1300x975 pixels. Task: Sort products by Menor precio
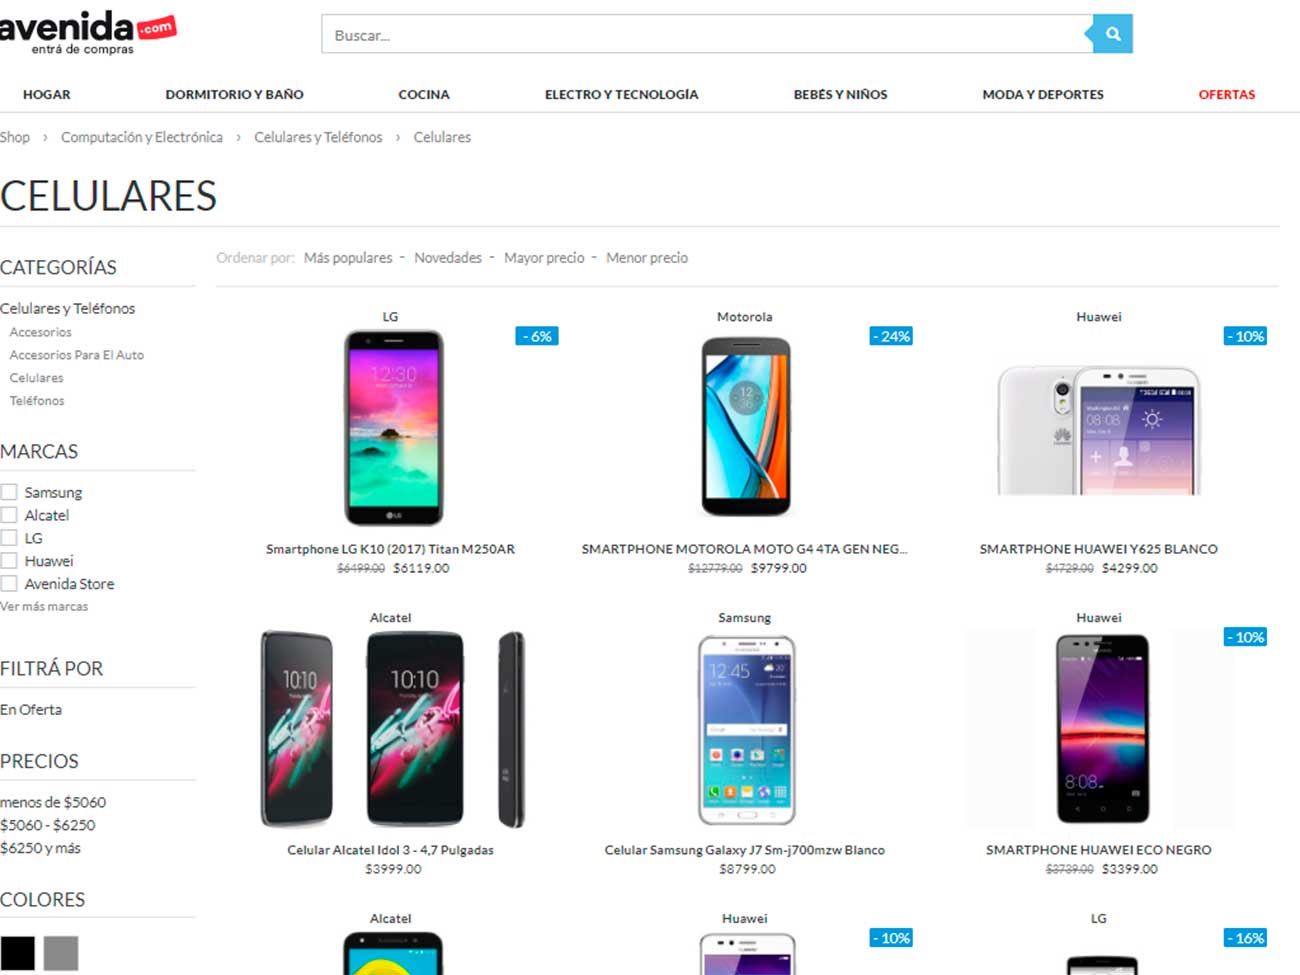click(x=647, y=258)
